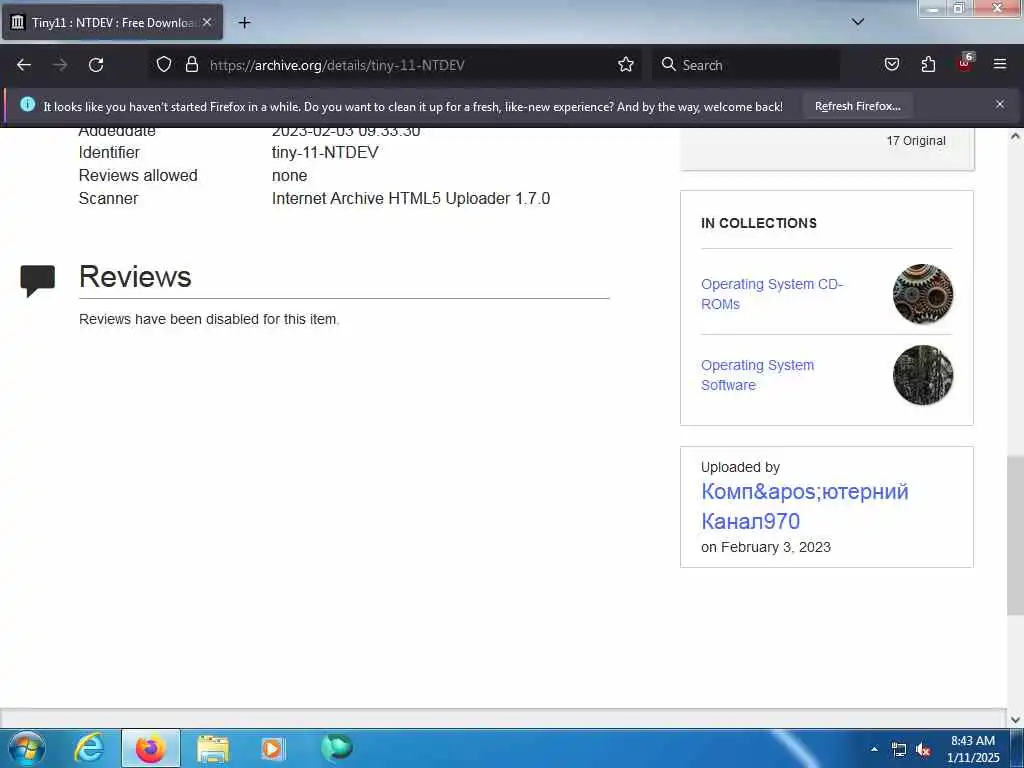Click the scrollbar up arrow

pos(1015,136)
